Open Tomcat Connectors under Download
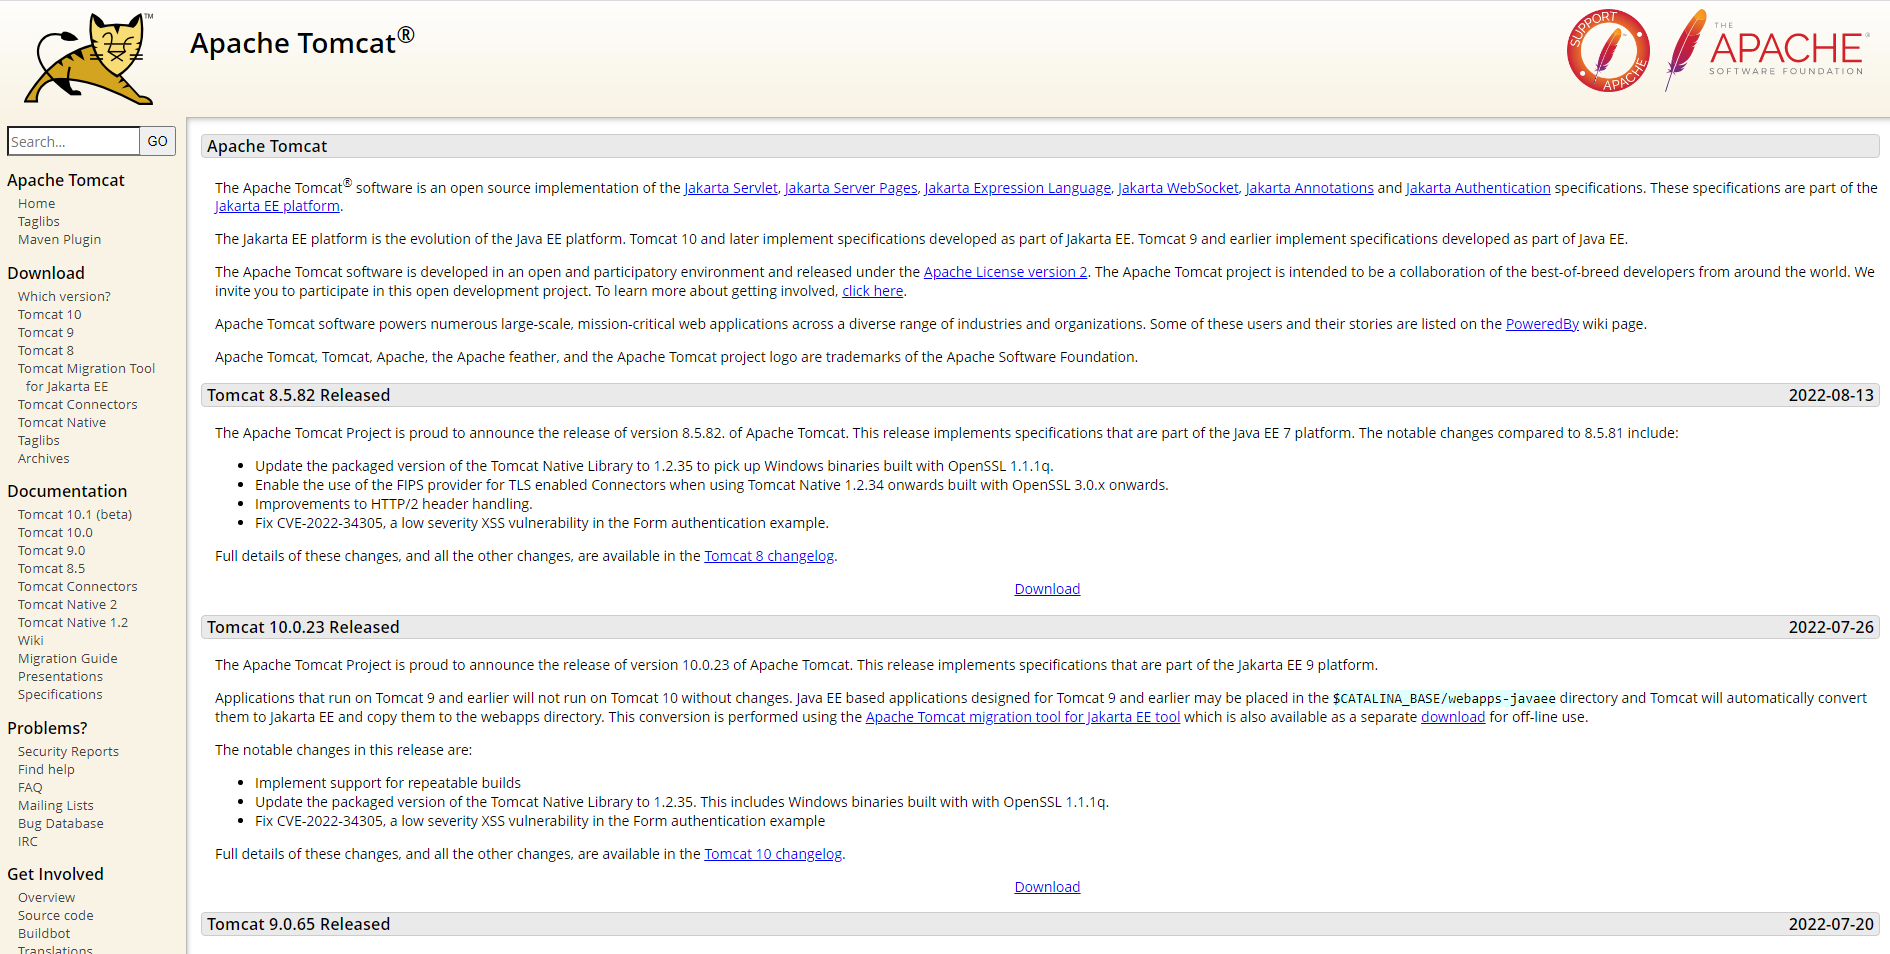This screenshot has height=954, width=1890. [x=78, y=404]
